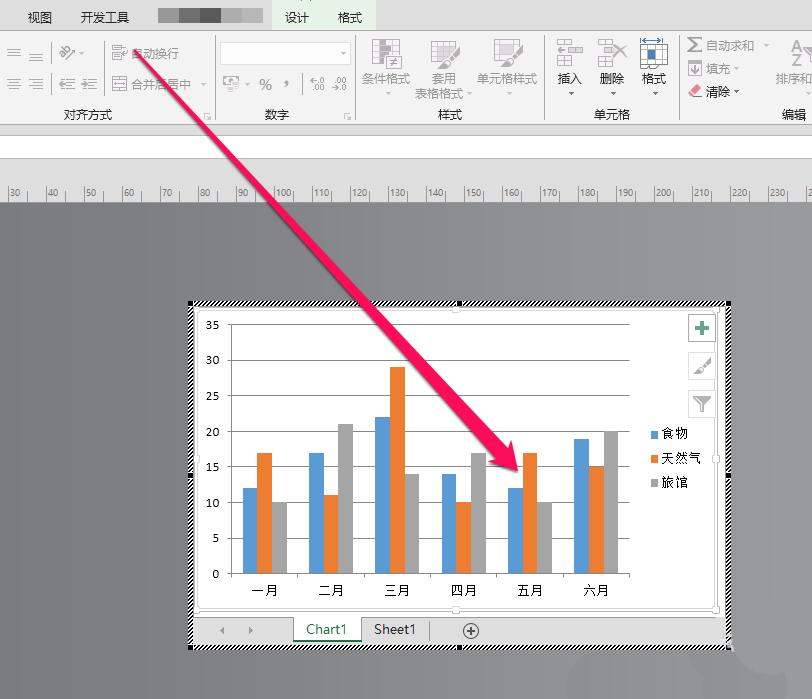Click the increase indent icon
Image resolution: width=812 pixels, height=699 pixels.
(89, 84)
